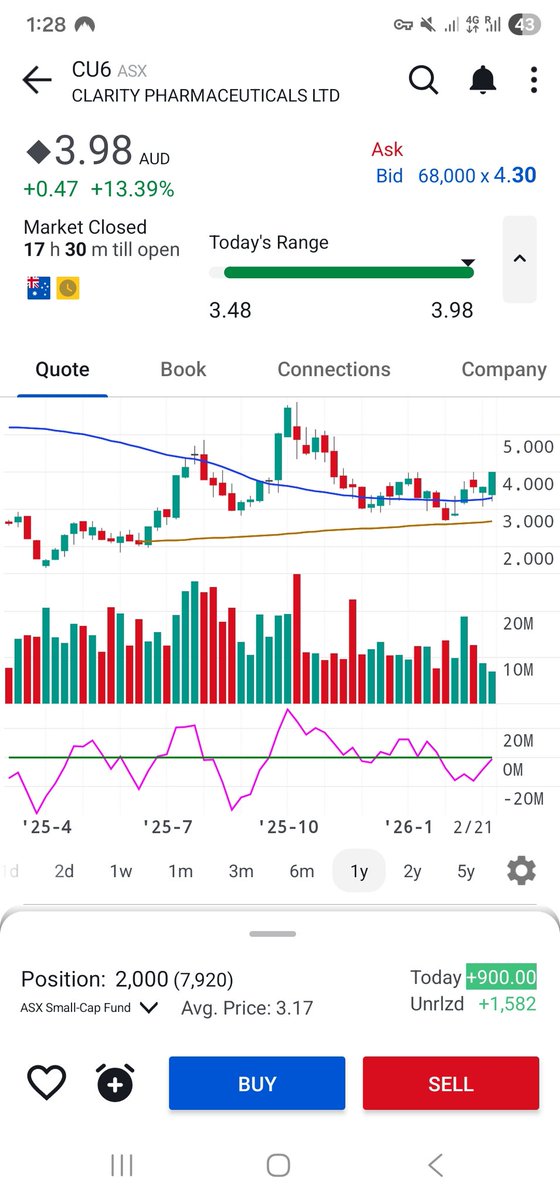
Task: Select 5y chart timeframe
Action: pos(466,871)
